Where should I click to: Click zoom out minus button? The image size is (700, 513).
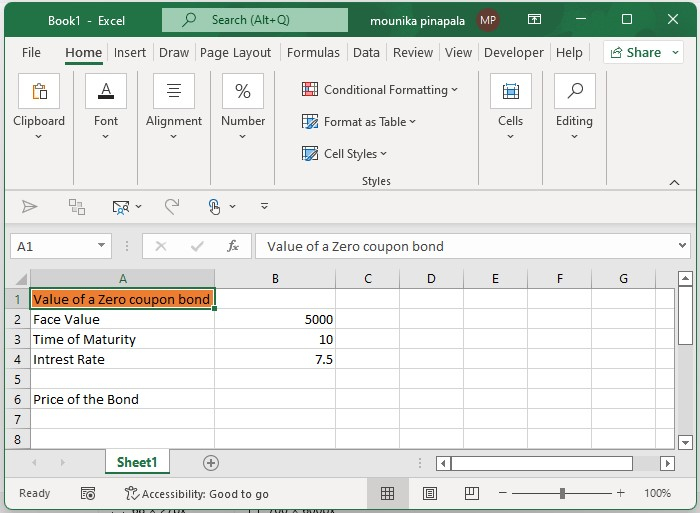click(503, 493)
